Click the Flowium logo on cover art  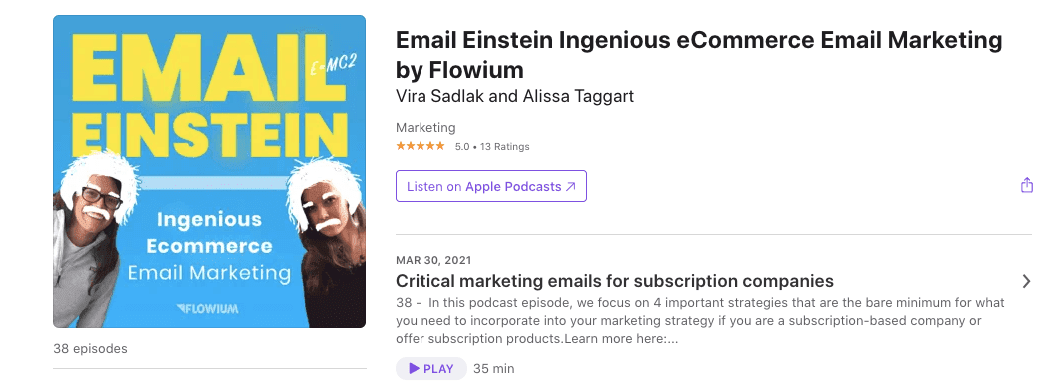point(208,308)
